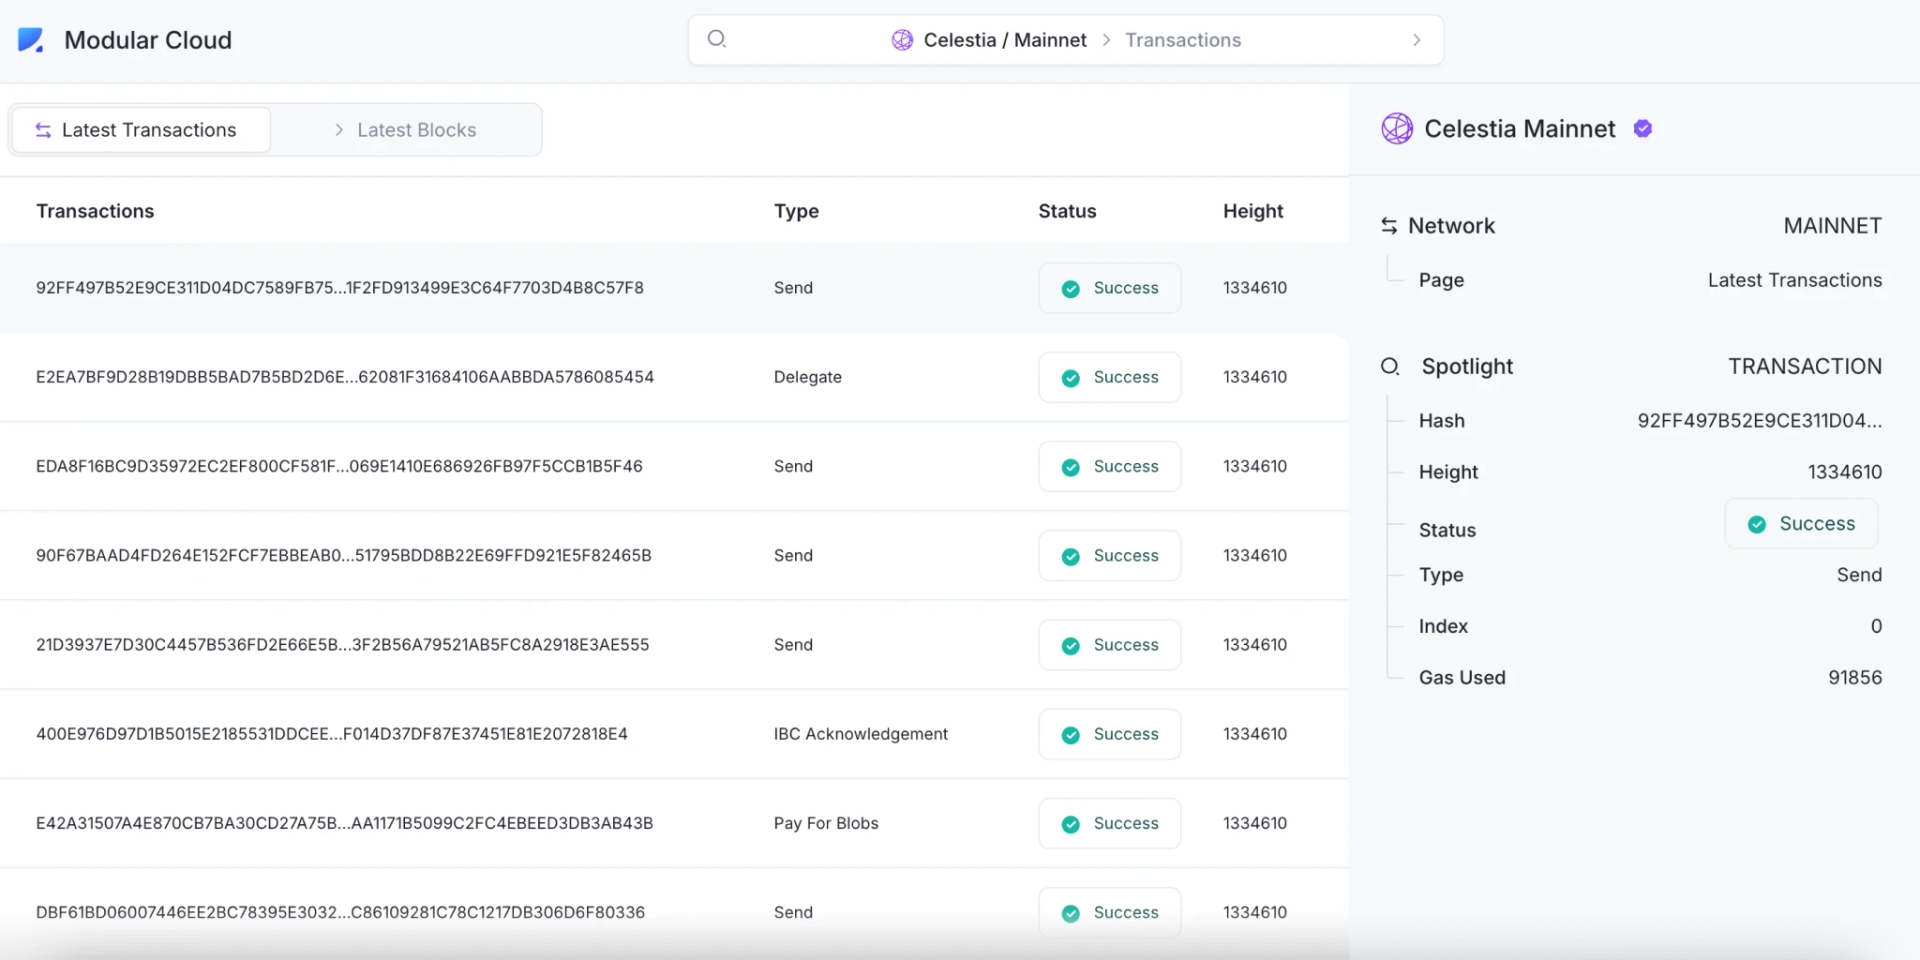Click Transactions breadcrumb in search bar

[x=1183, y=40]
